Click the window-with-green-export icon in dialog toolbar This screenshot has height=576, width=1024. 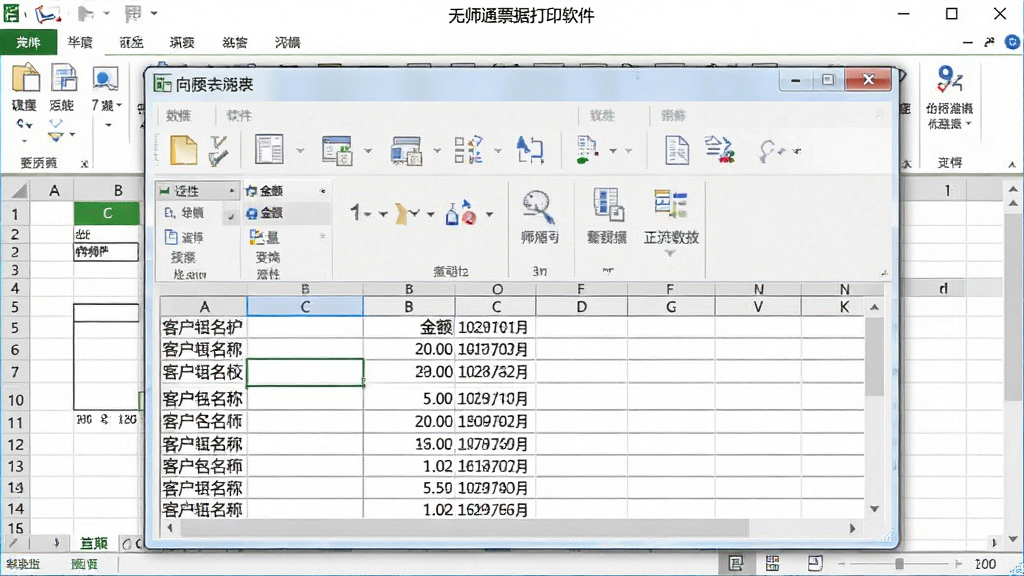[337, 150]
